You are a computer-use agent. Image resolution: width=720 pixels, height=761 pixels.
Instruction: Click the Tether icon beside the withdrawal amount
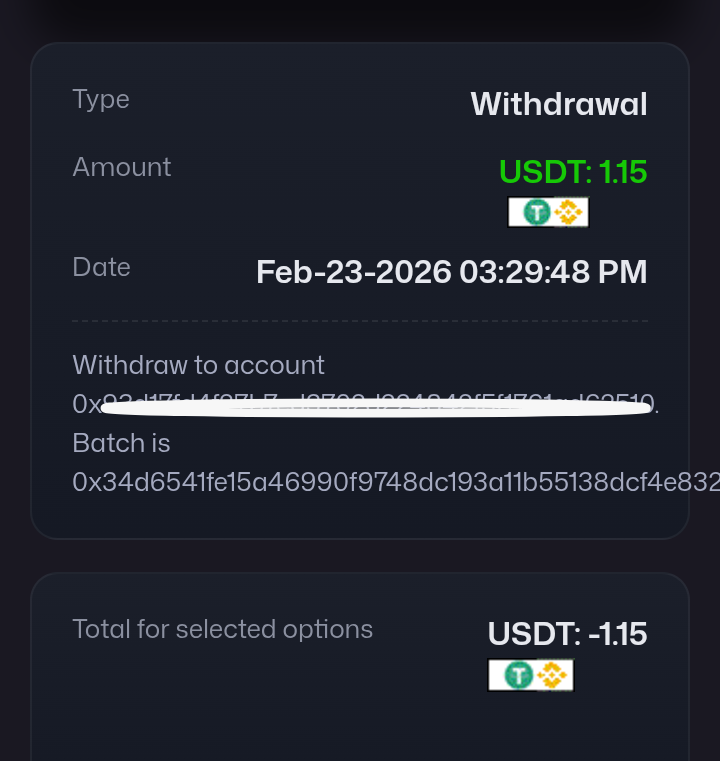537,212
